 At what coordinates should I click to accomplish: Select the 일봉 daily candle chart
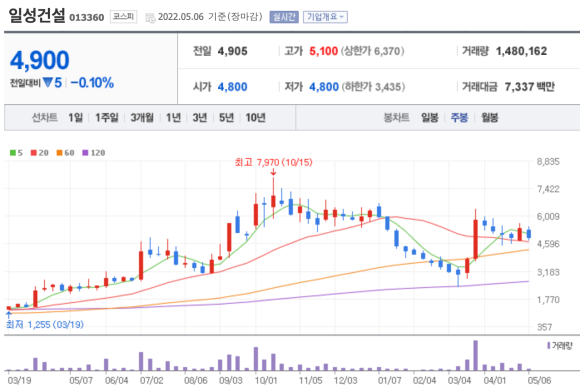pos(430,118)
